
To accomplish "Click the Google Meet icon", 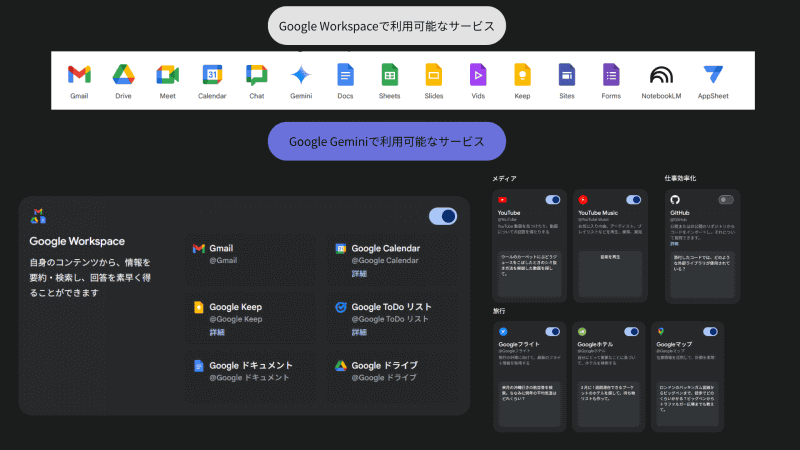I will [167, 75].
